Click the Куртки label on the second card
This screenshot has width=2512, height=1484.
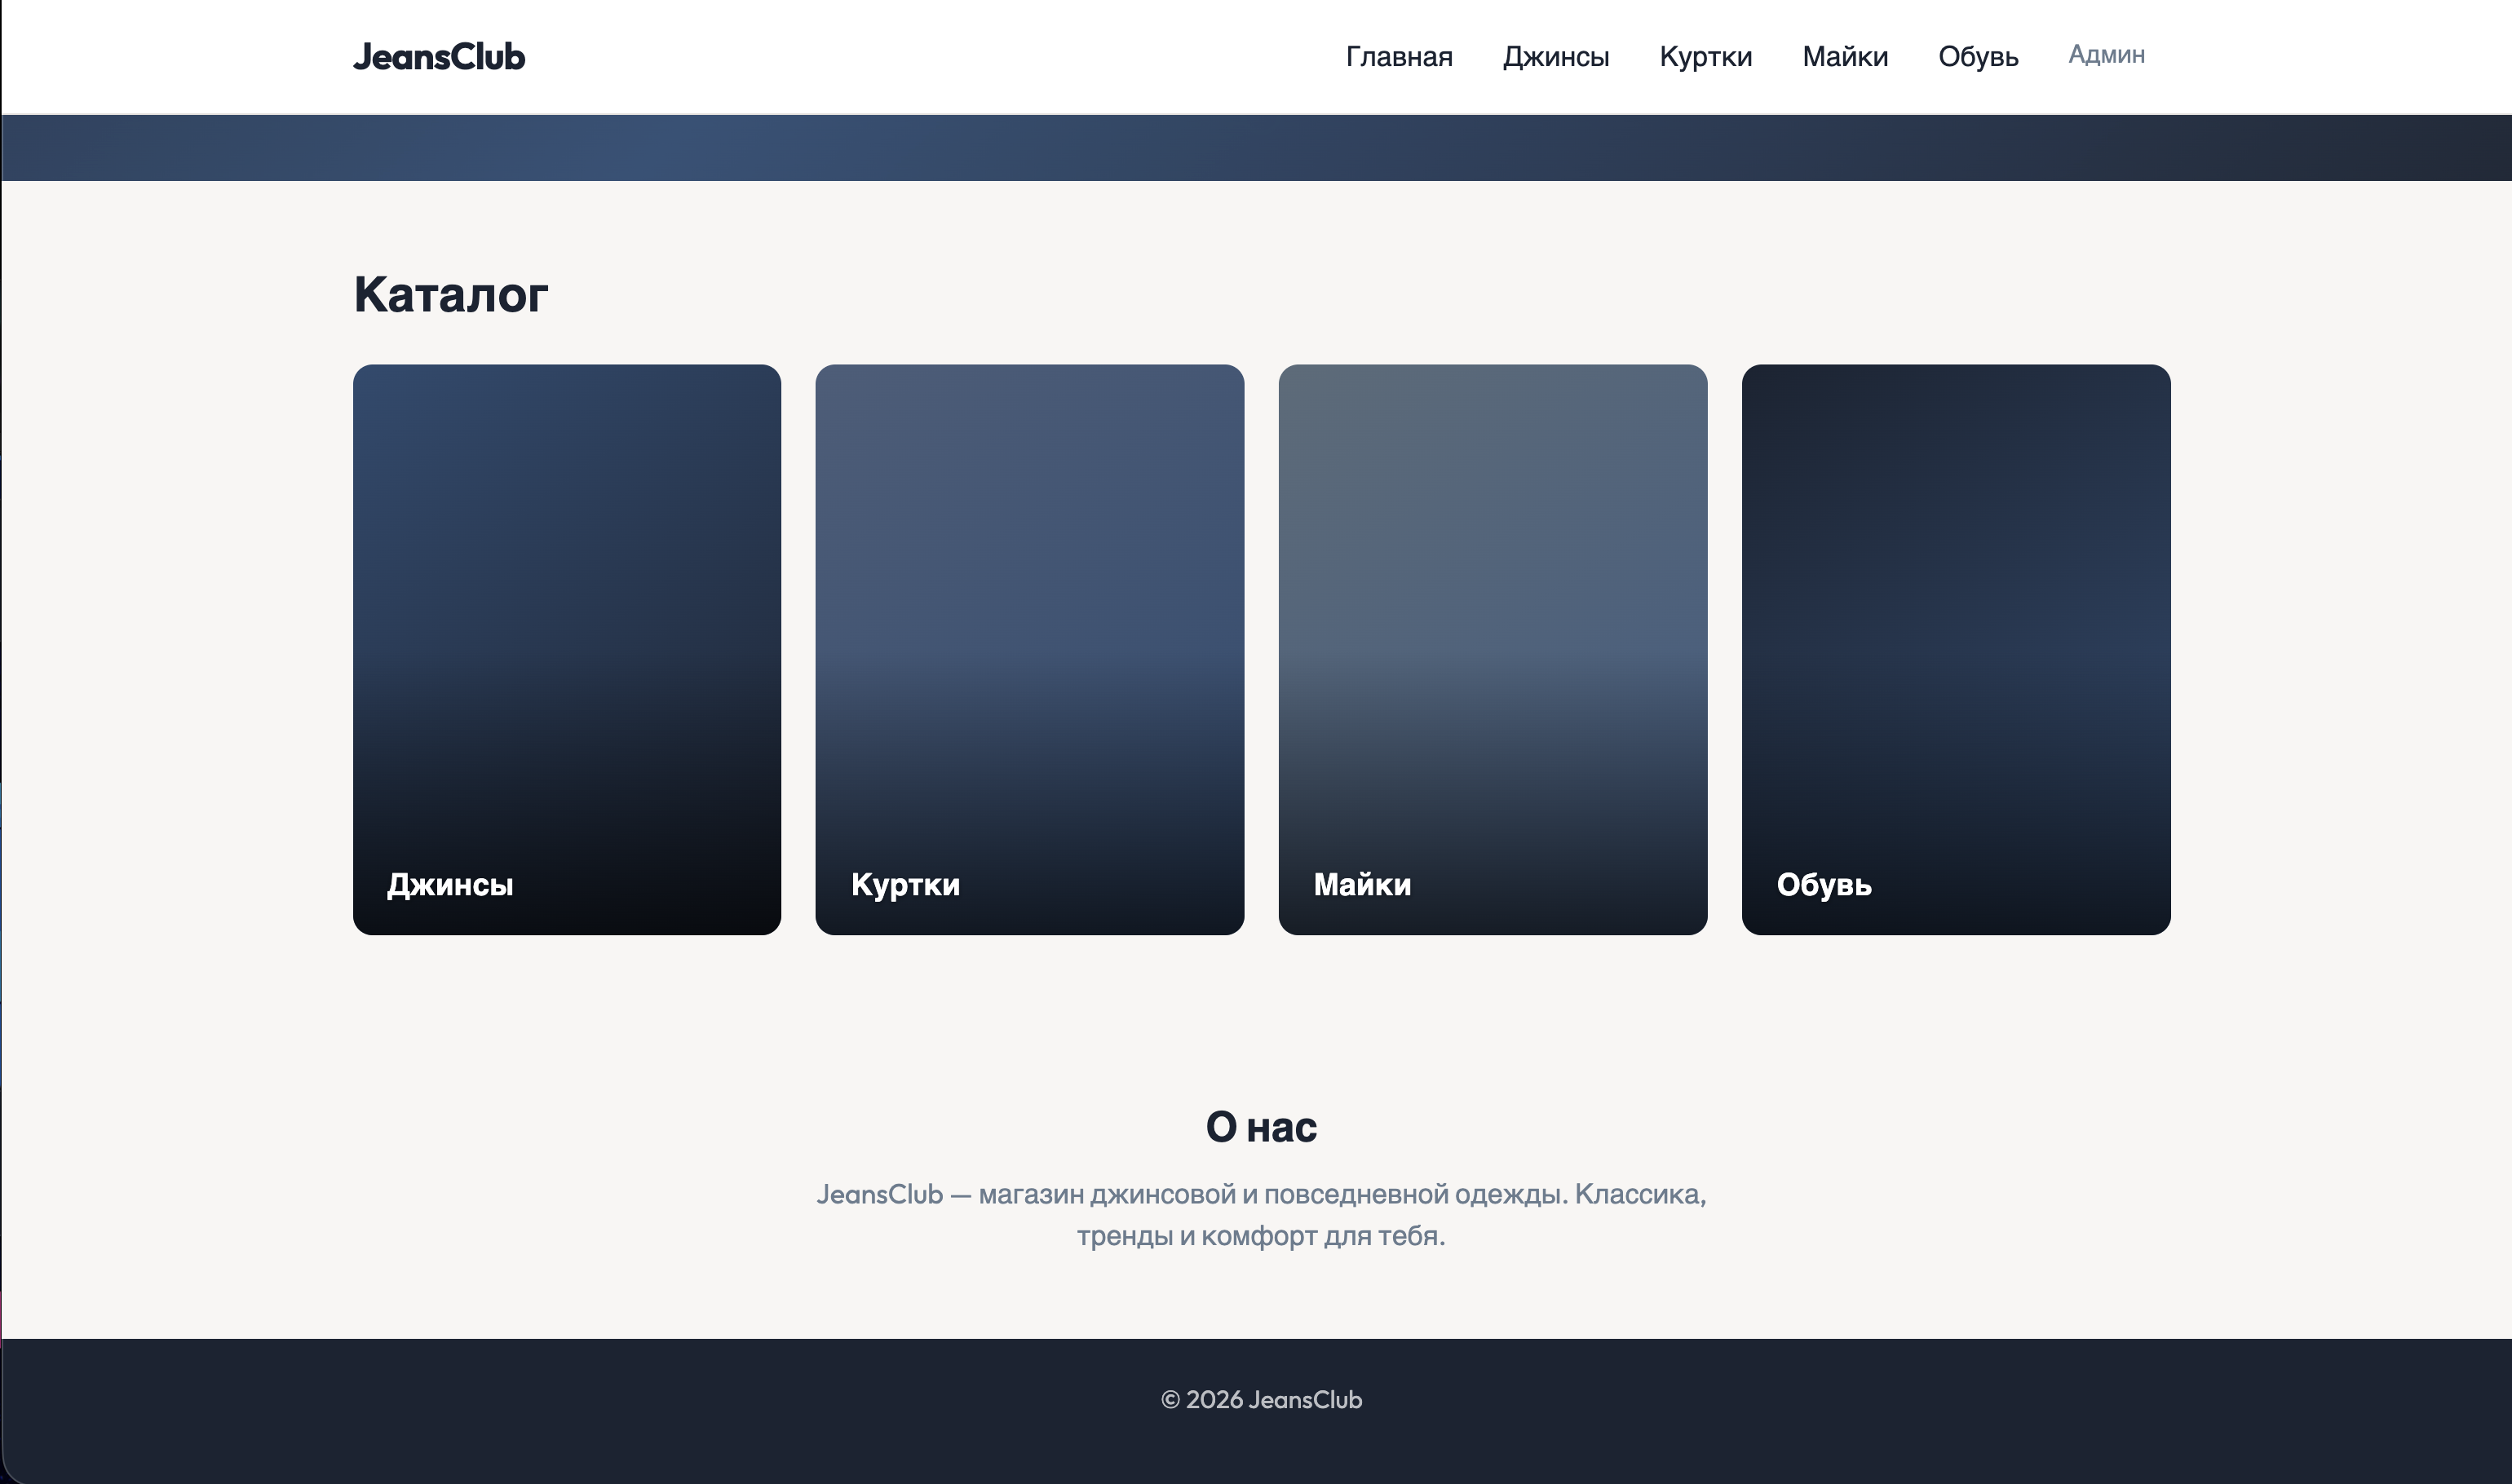click(905, 884)
